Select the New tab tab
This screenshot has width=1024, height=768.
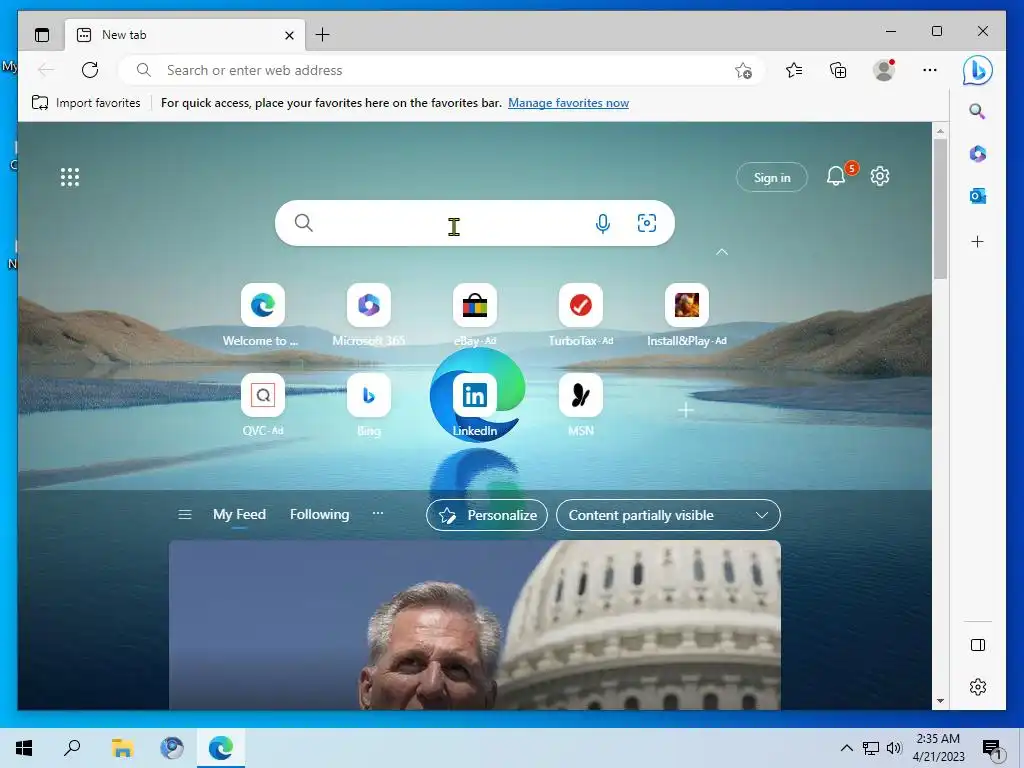pos(185,35)
